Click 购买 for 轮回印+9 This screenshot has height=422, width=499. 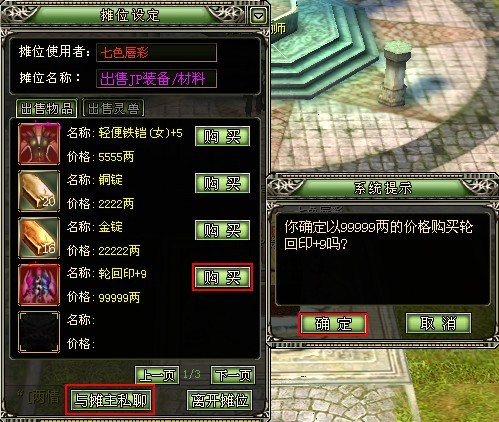click(222, 277)
